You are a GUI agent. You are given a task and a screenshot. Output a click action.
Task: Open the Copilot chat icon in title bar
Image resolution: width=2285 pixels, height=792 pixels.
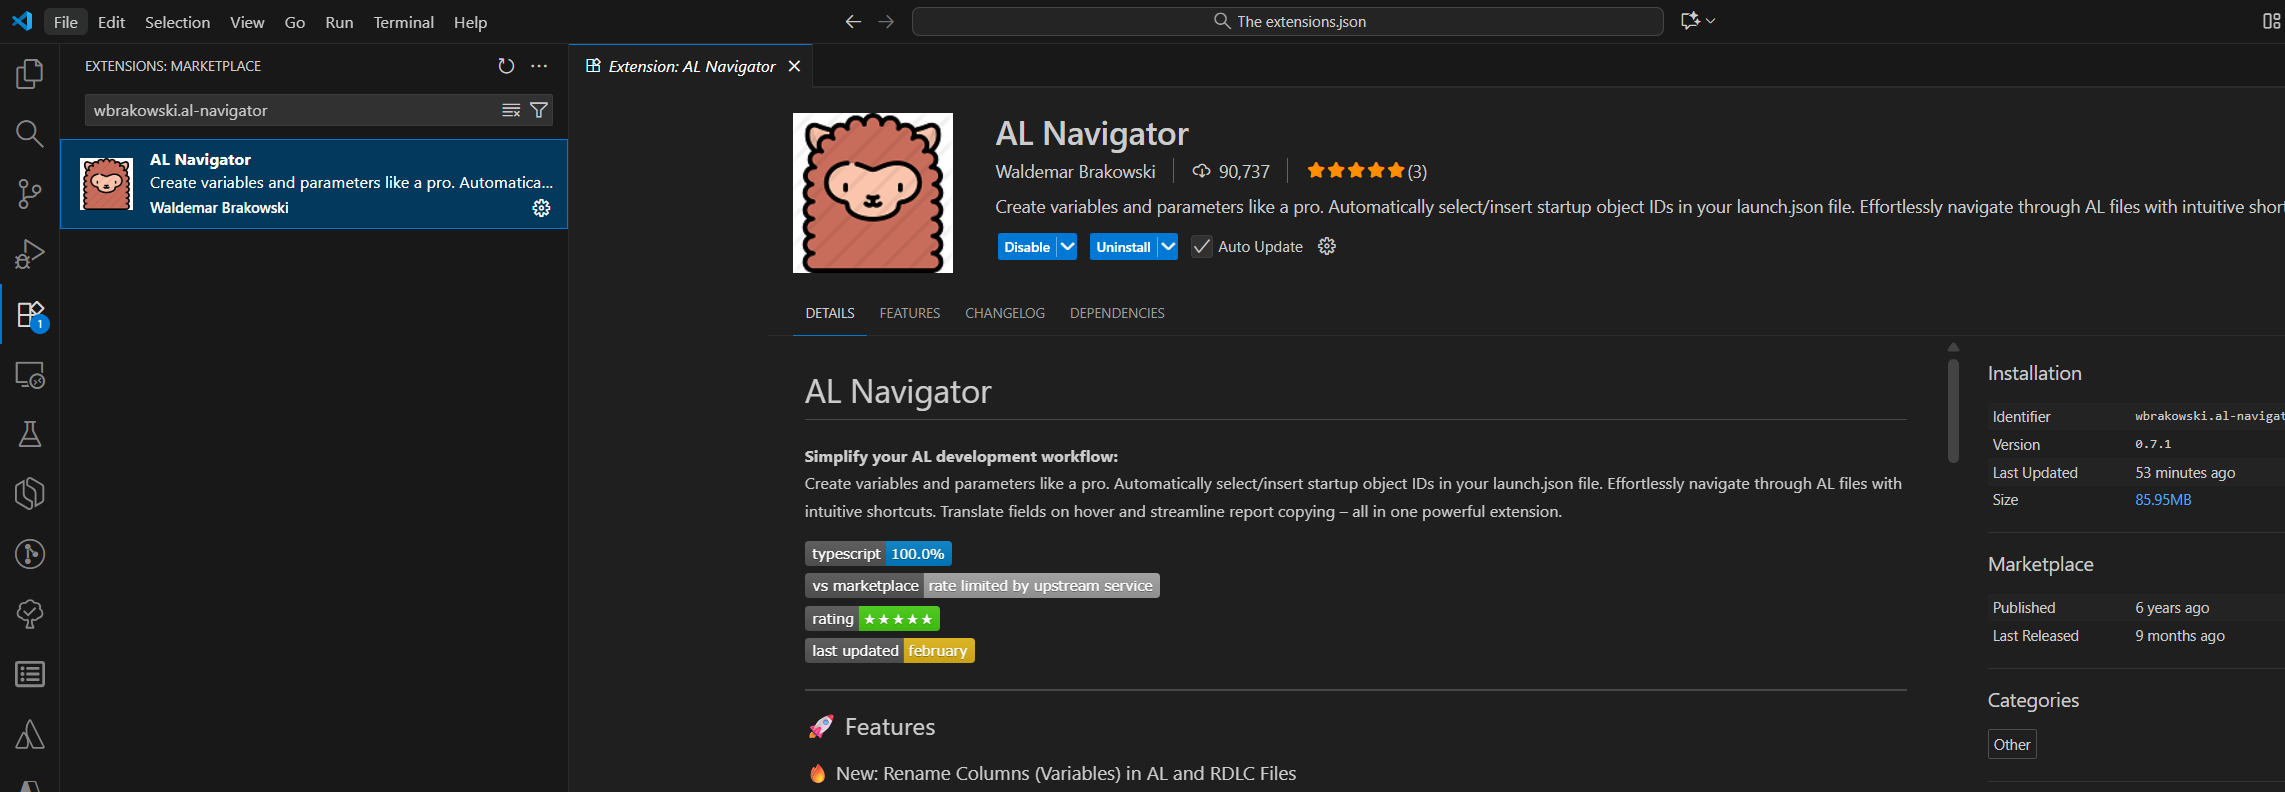(x=1690, y=21)
